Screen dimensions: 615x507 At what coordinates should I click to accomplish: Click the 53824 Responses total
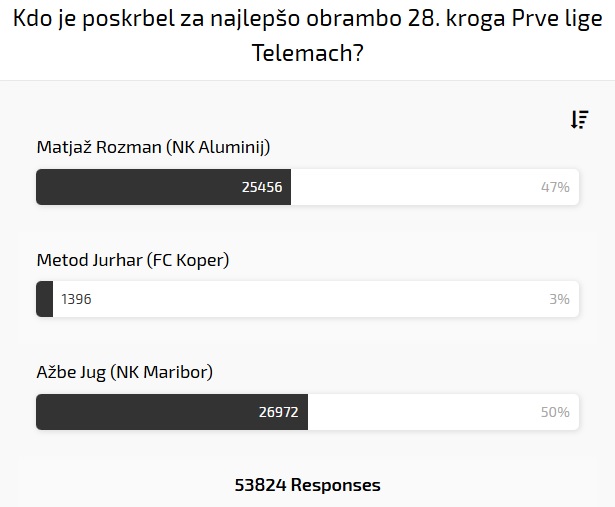click(307, 485)
